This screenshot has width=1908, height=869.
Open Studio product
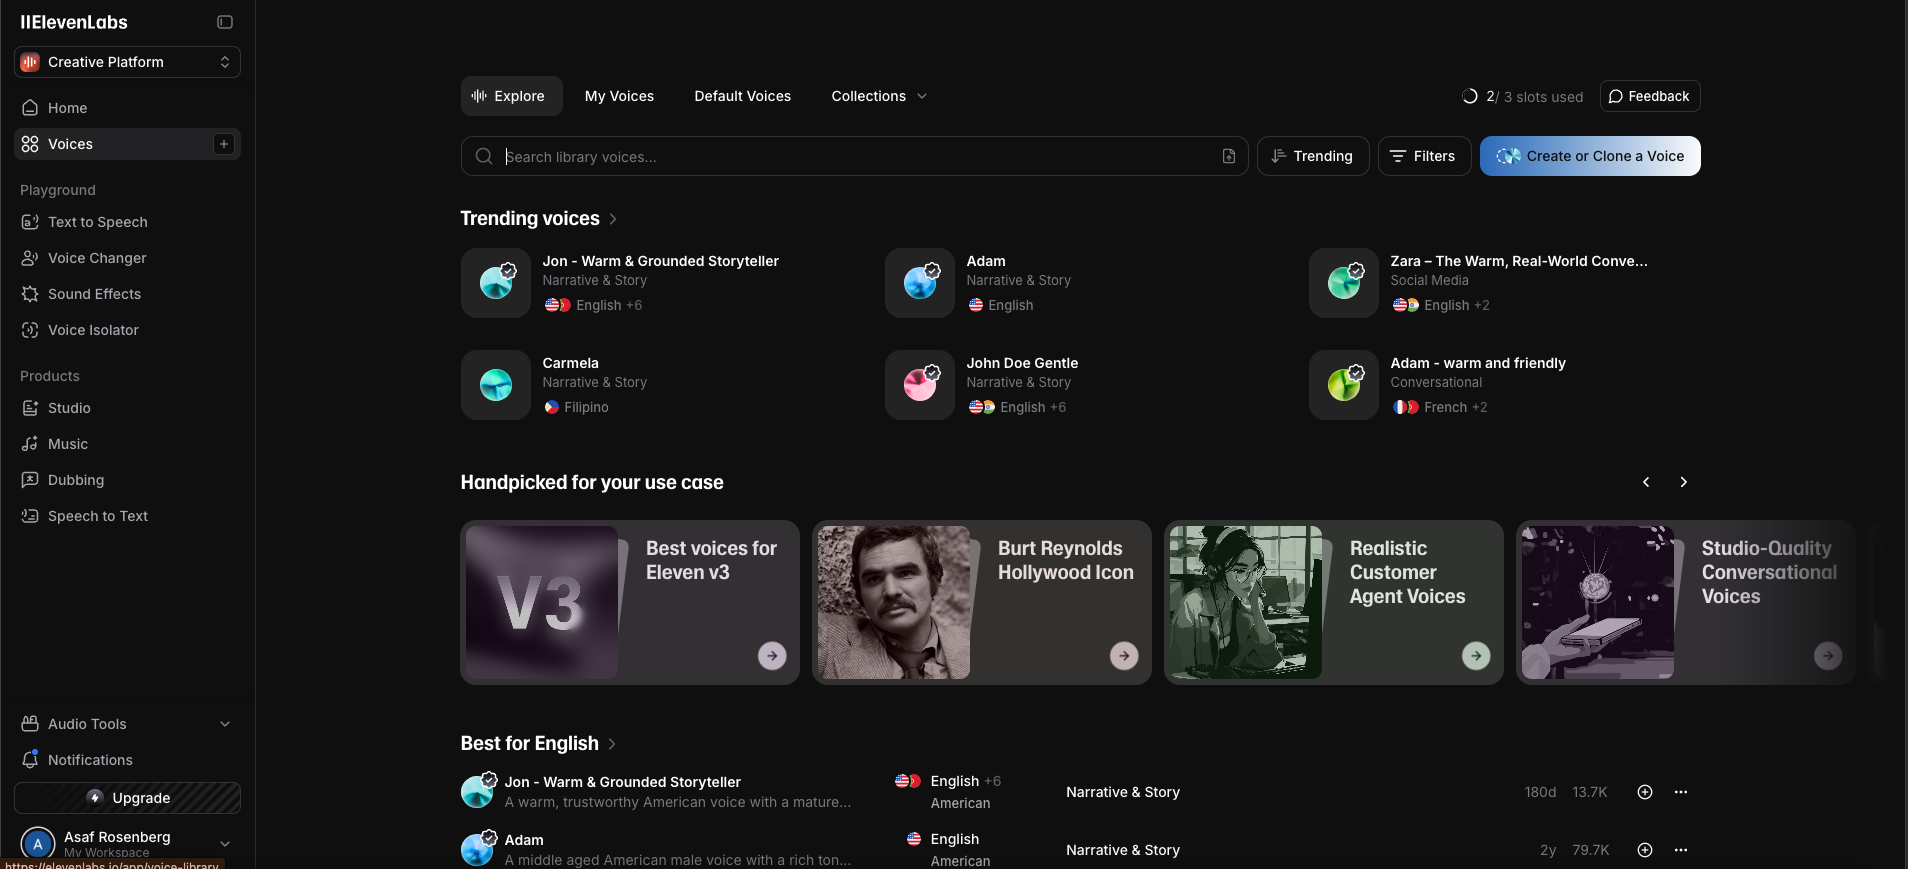tap(127, 408)
